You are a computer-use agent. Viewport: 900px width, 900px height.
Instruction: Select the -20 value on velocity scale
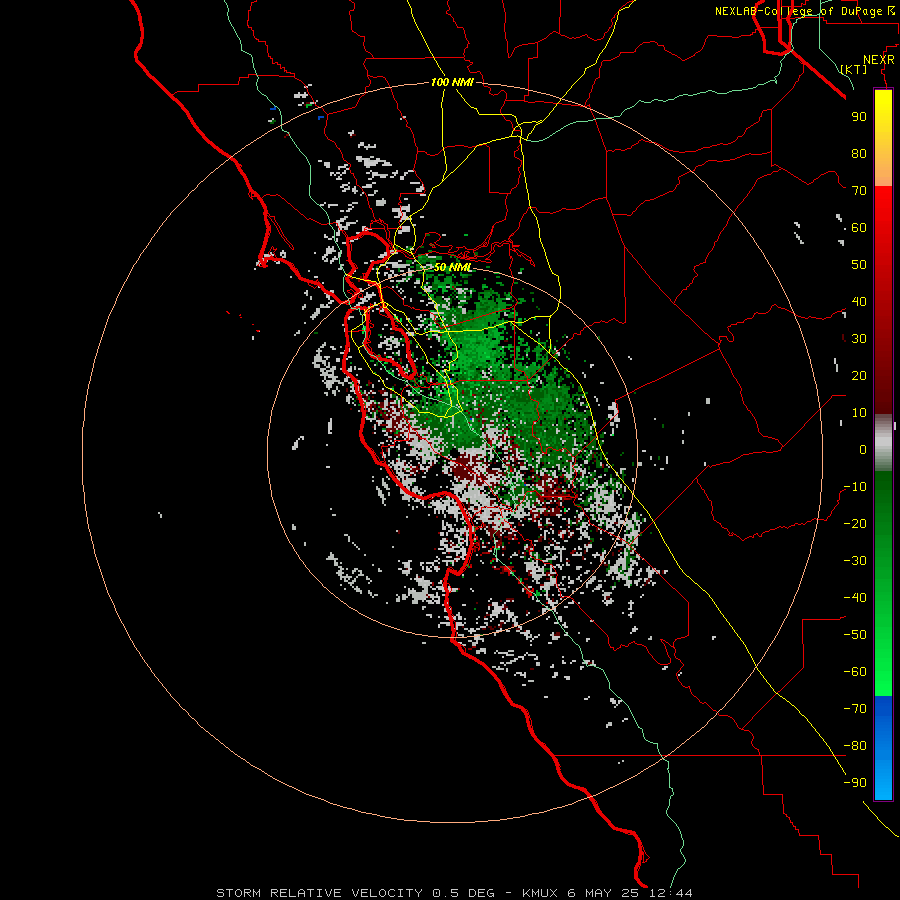[x=855, y=524]
